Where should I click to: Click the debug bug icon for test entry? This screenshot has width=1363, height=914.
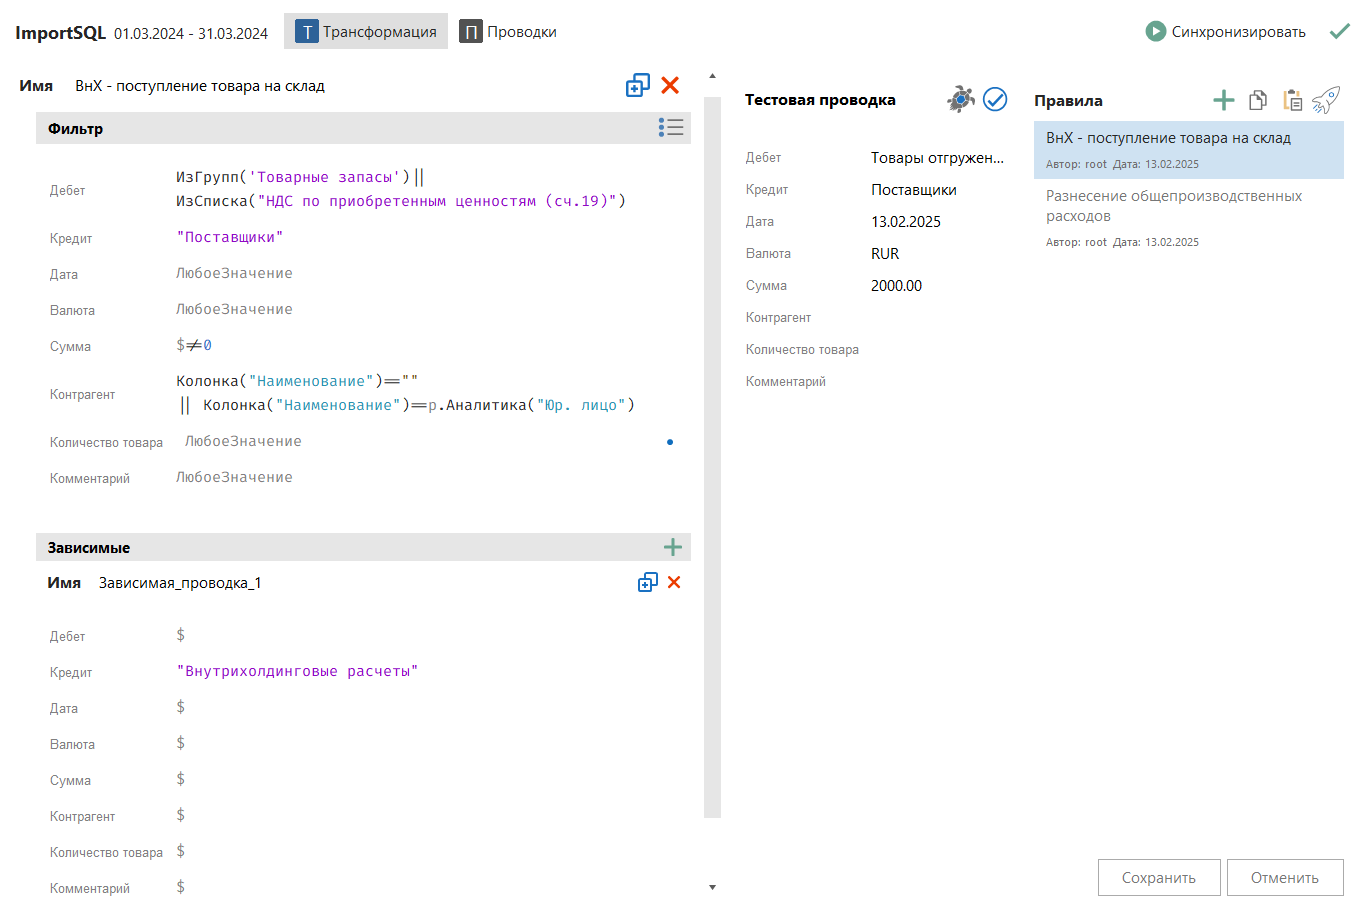click(x=961, y=99)
